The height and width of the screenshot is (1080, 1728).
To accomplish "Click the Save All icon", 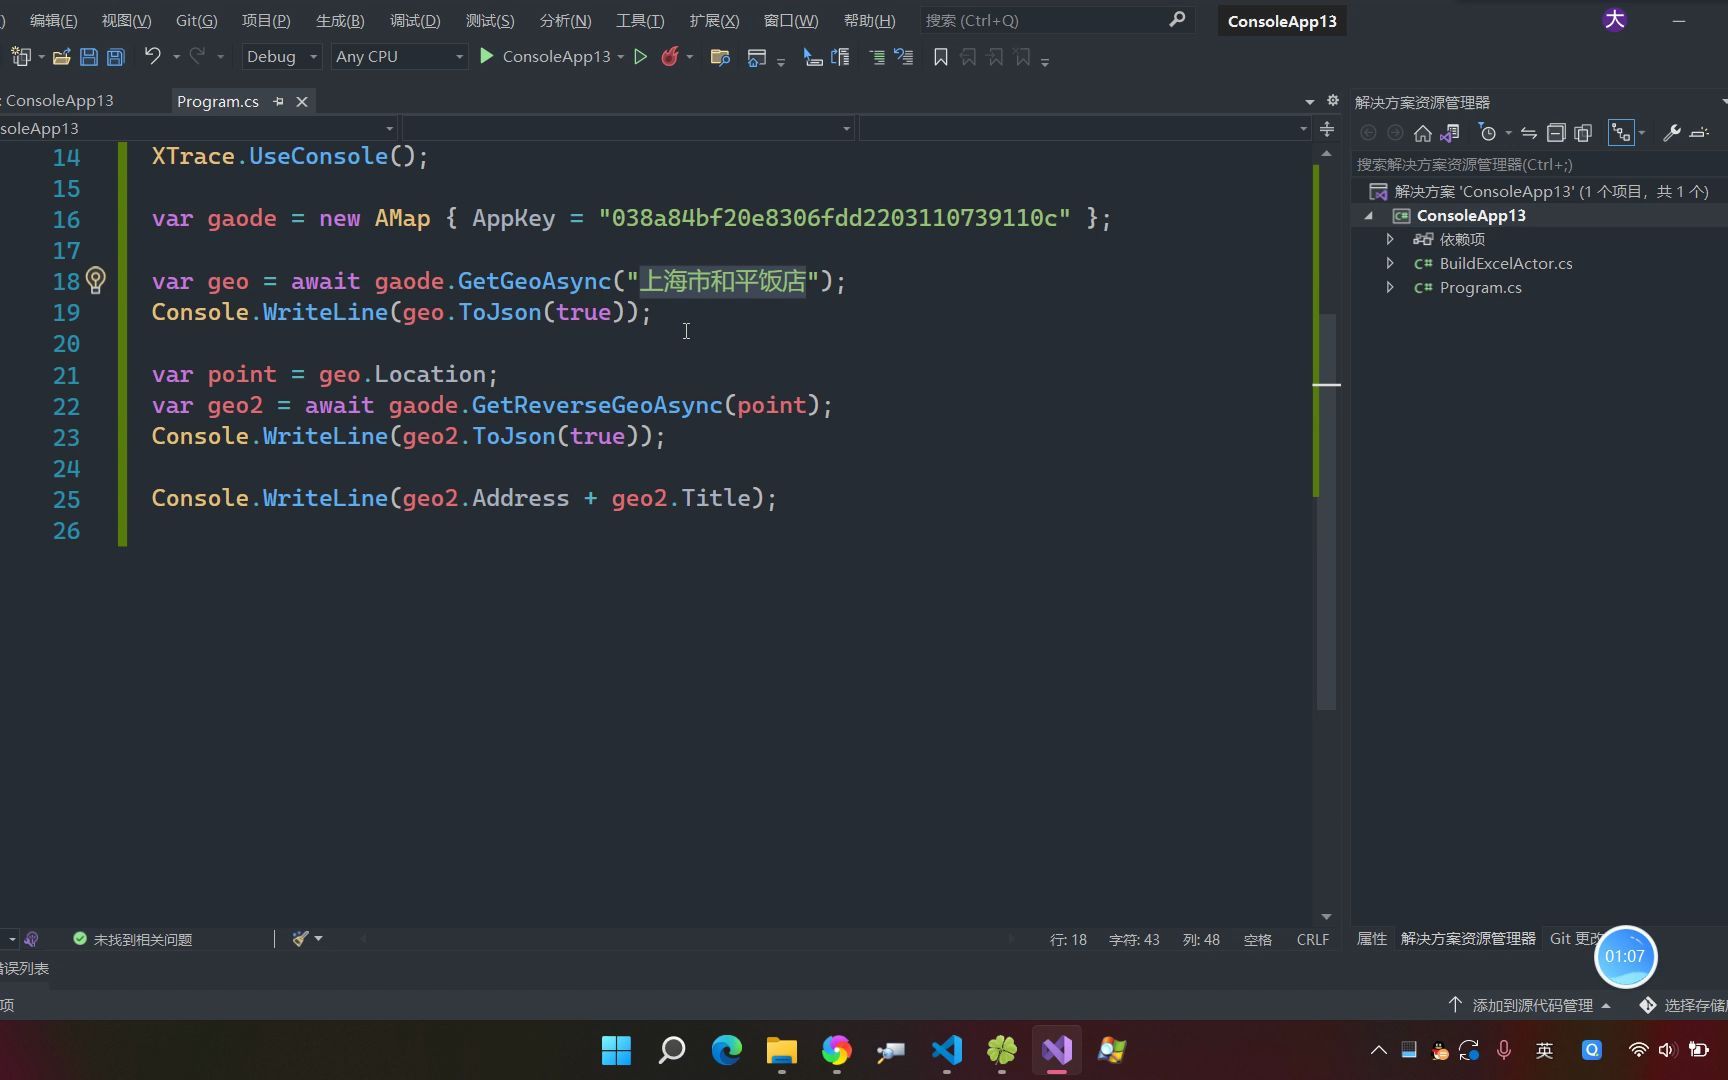I will [116, 57].
